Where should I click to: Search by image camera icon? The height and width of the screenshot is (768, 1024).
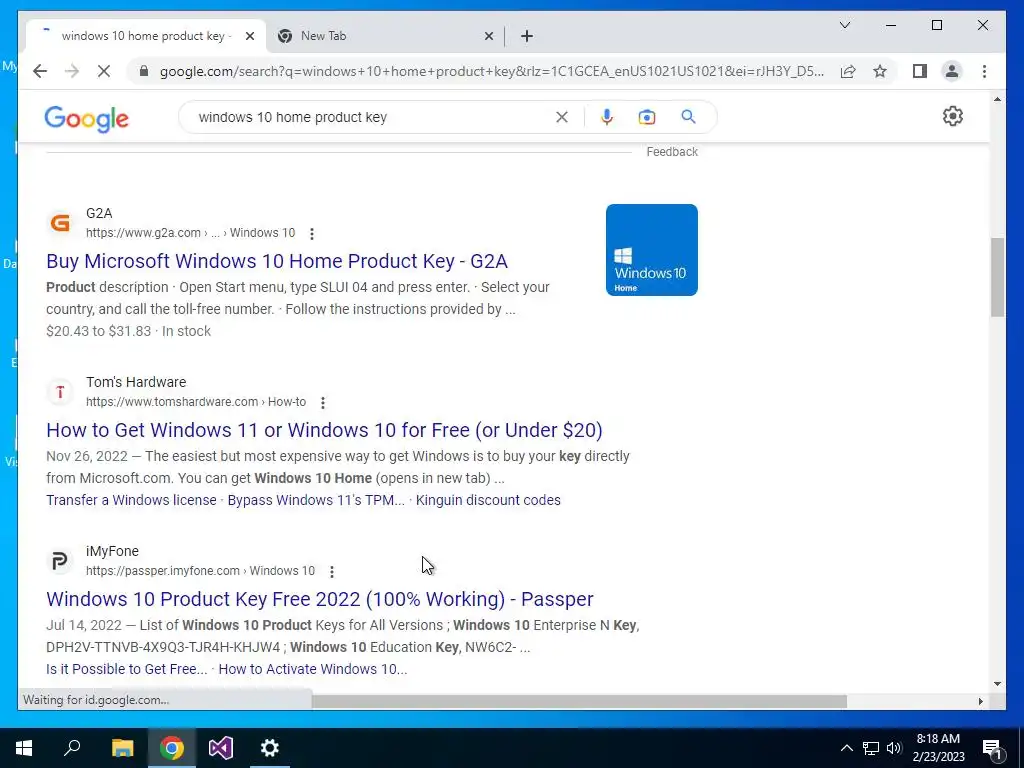coord(647,117)
